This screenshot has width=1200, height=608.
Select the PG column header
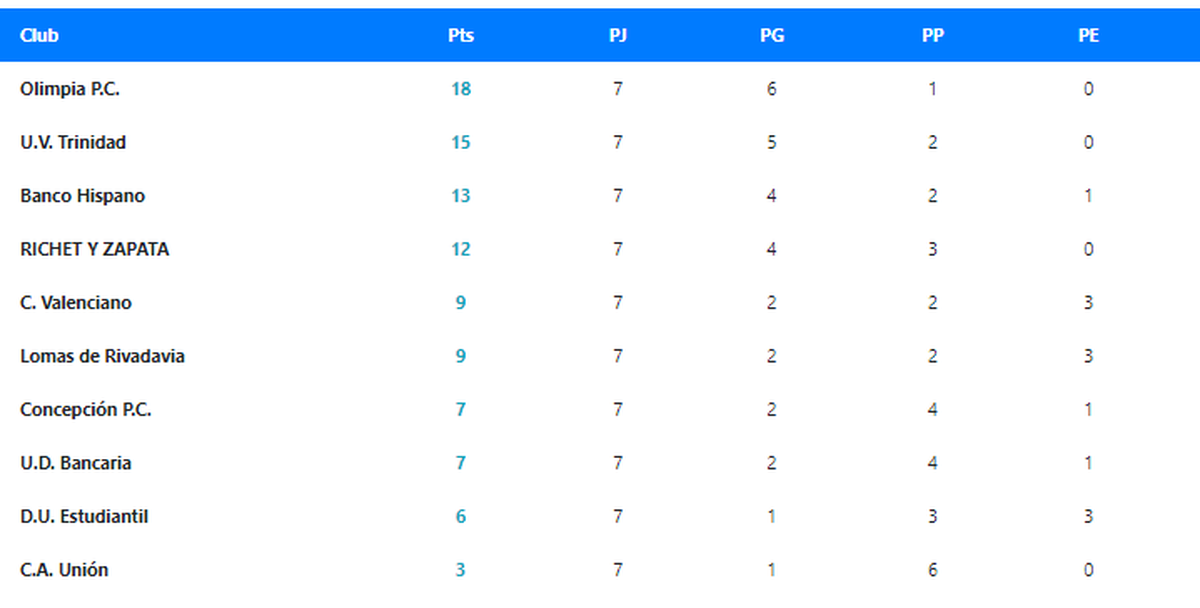772,35
